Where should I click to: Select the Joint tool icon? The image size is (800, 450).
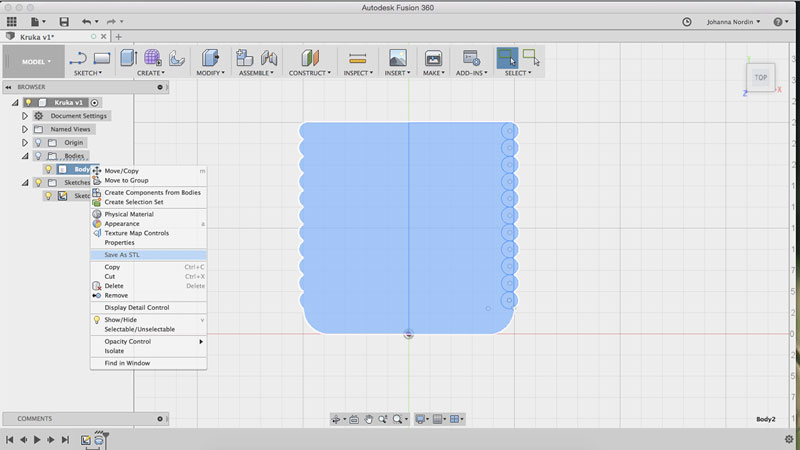pyautogui.click(x=269, y=58)
